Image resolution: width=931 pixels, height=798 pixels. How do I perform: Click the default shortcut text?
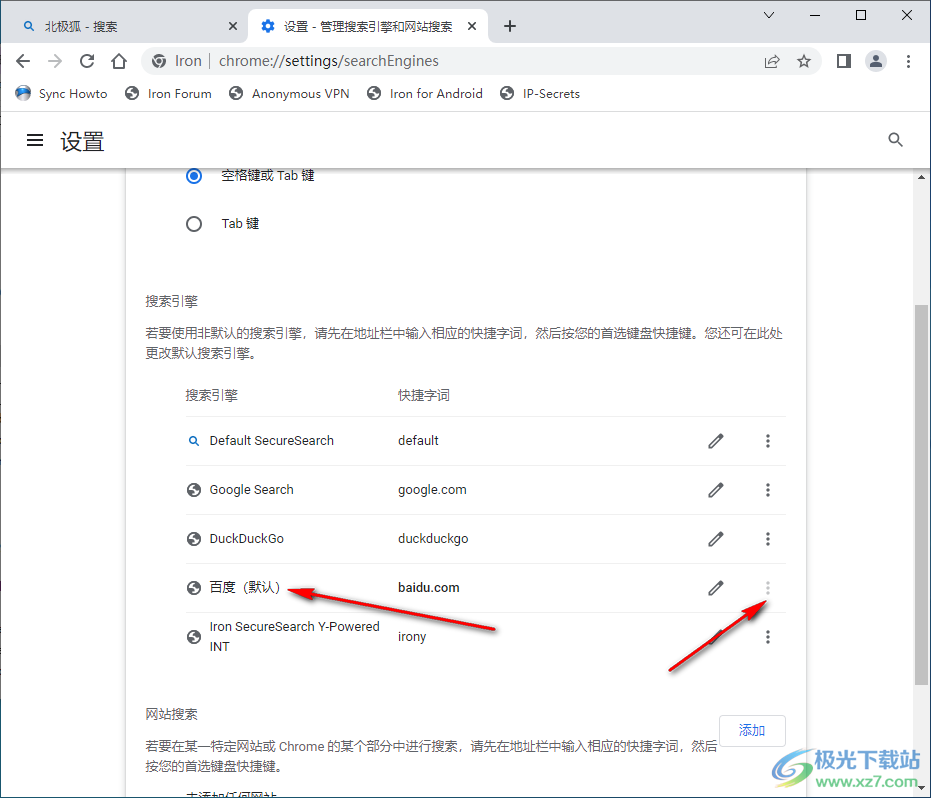(x=418, y=441)
